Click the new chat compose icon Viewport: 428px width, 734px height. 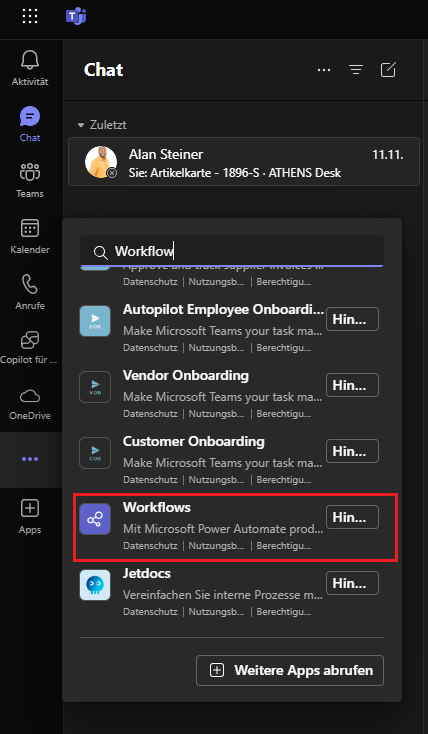pyautogui.click(x=388, y=70)
